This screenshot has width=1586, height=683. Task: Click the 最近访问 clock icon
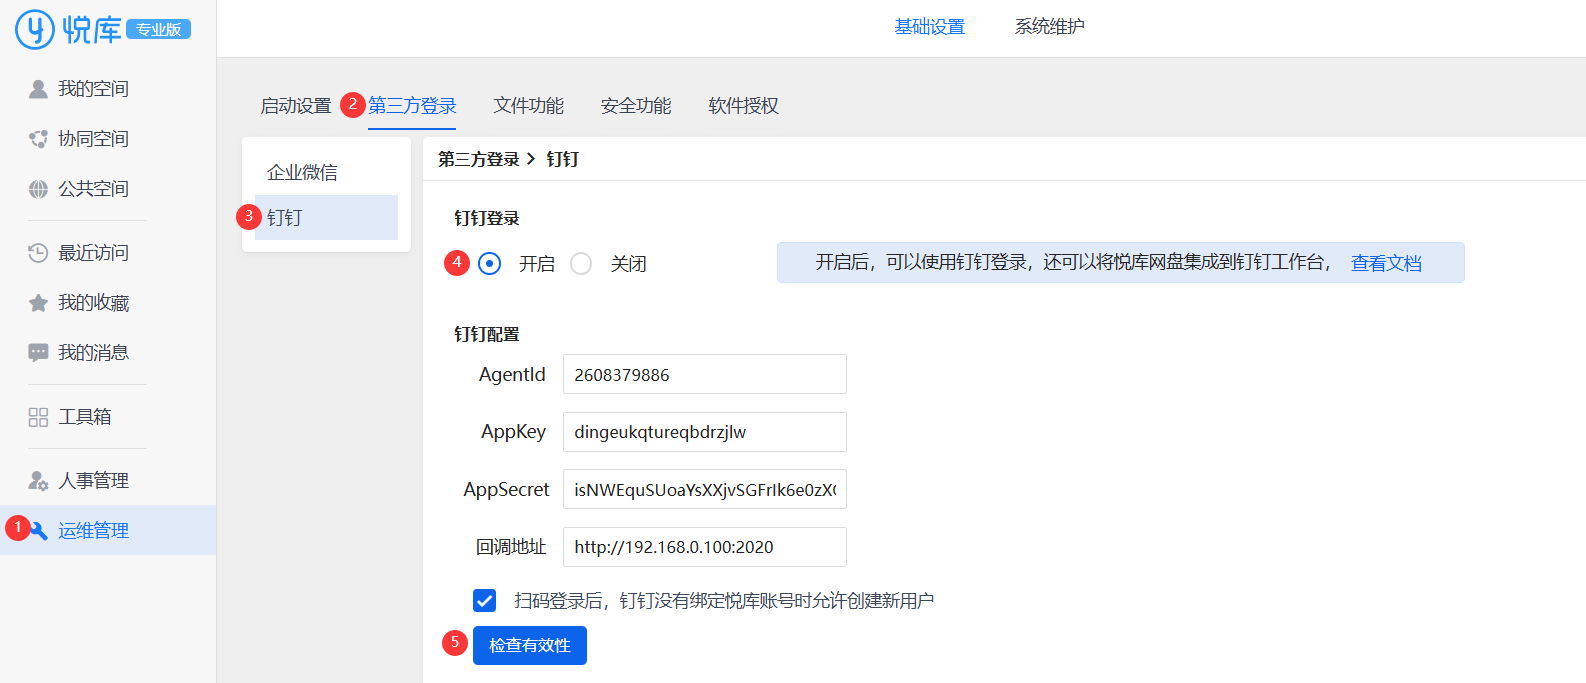[x=38, y=253]
